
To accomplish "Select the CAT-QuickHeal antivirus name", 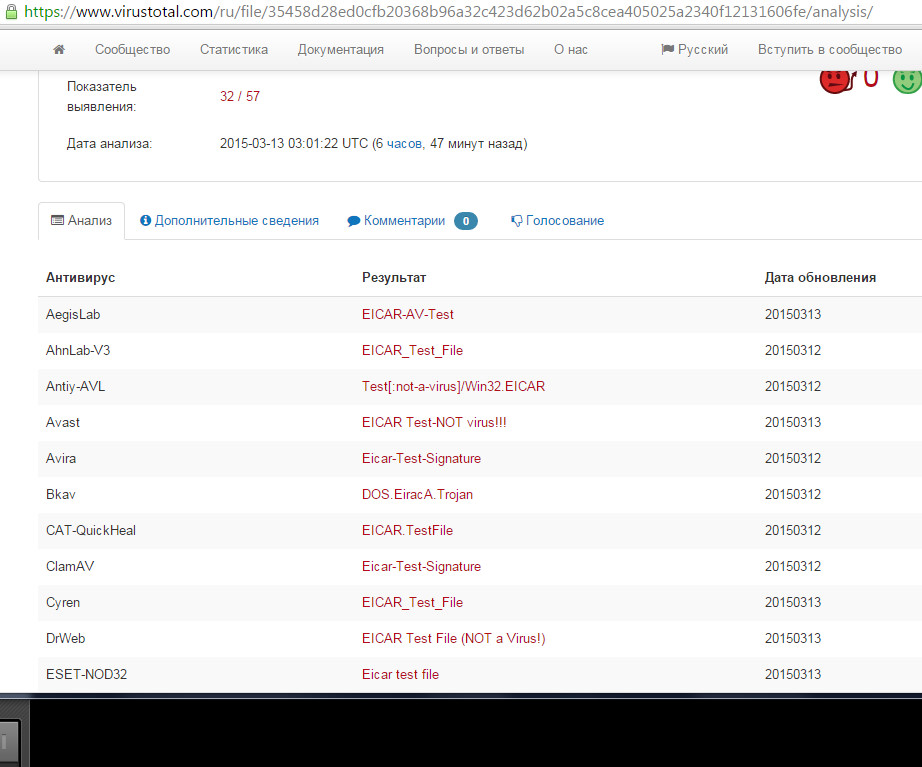I will (x=91, y=531).
